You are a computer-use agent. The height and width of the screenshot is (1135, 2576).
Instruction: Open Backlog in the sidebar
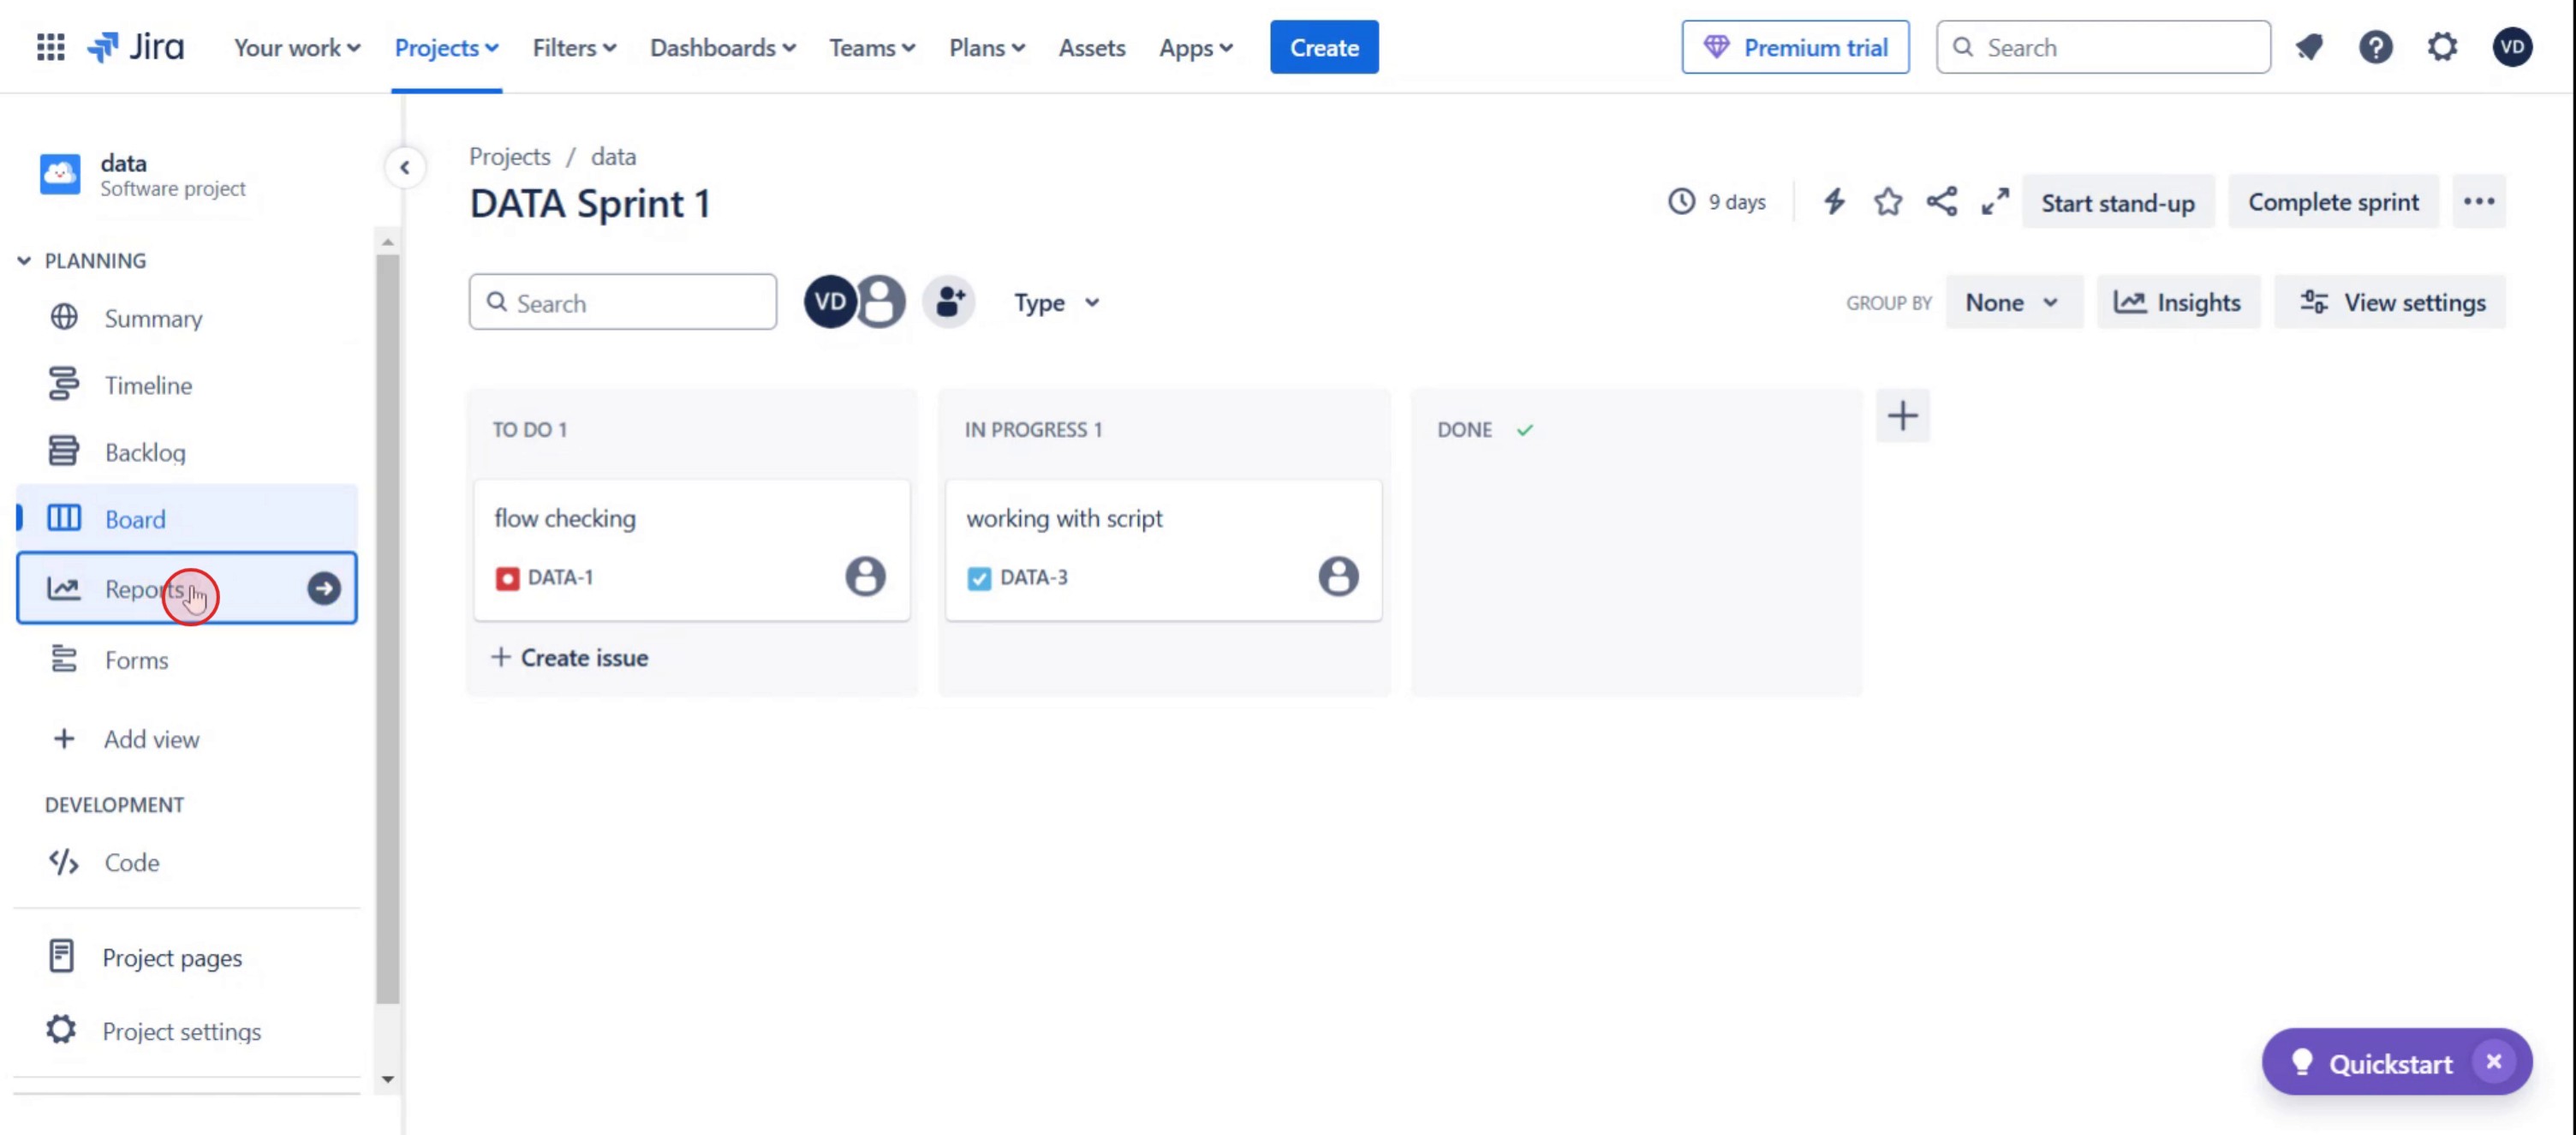coord(145,453)
